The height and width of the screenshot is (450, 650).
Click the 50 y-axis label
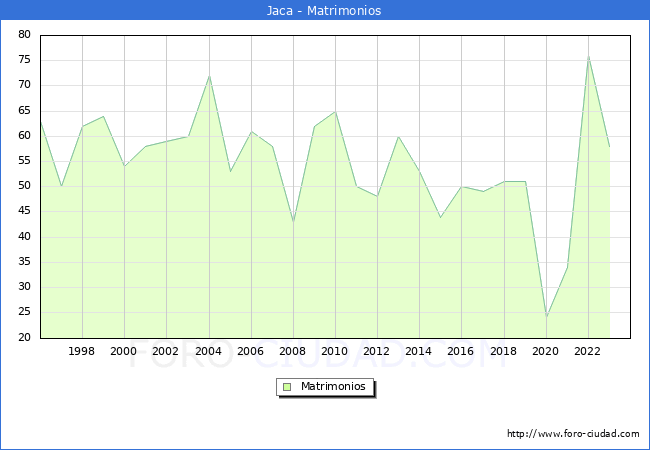click(x=23, y=186)
